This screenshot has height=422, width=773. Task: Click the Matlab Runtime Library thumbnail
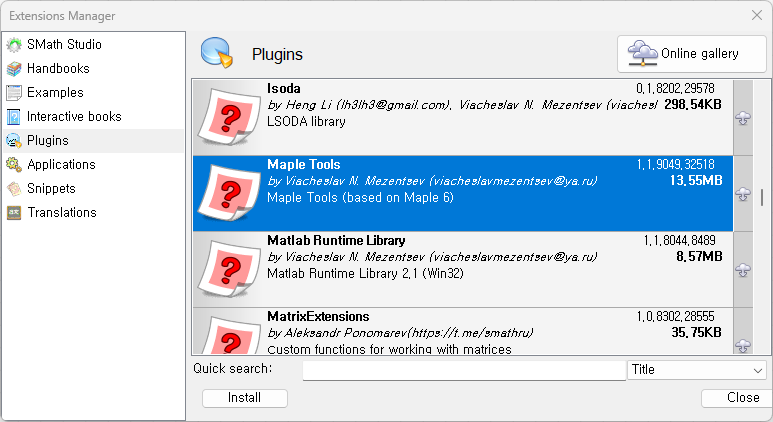point(228,269)
